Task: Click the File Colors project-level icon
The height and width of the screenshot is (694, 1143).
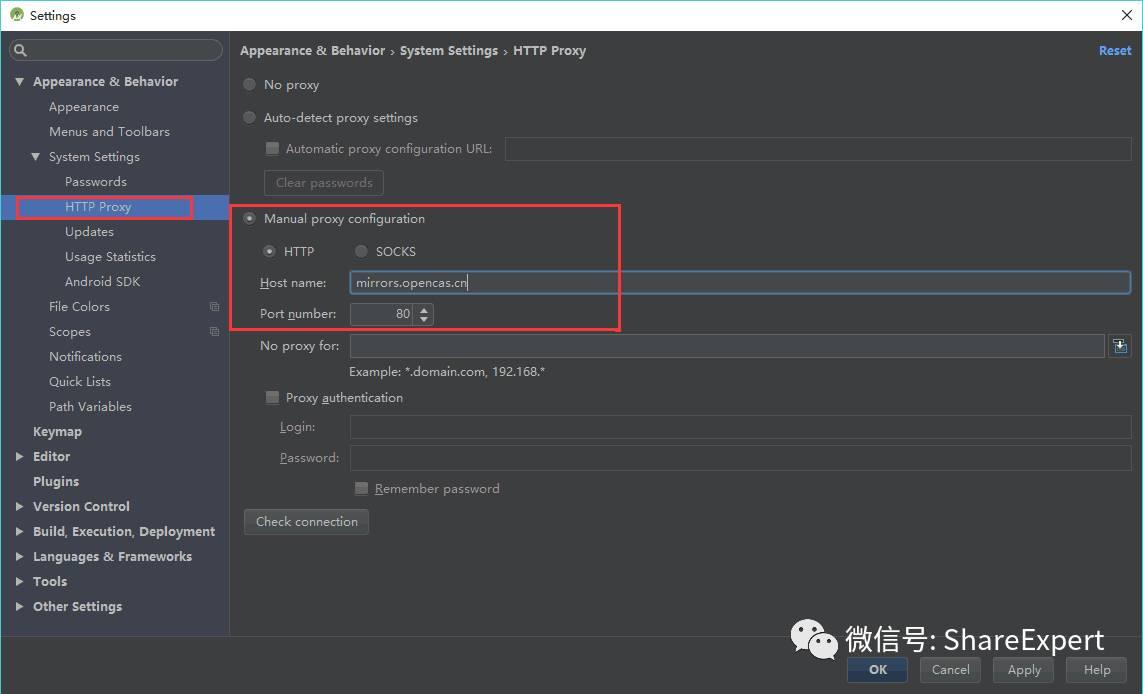Action: click(214, 307)
